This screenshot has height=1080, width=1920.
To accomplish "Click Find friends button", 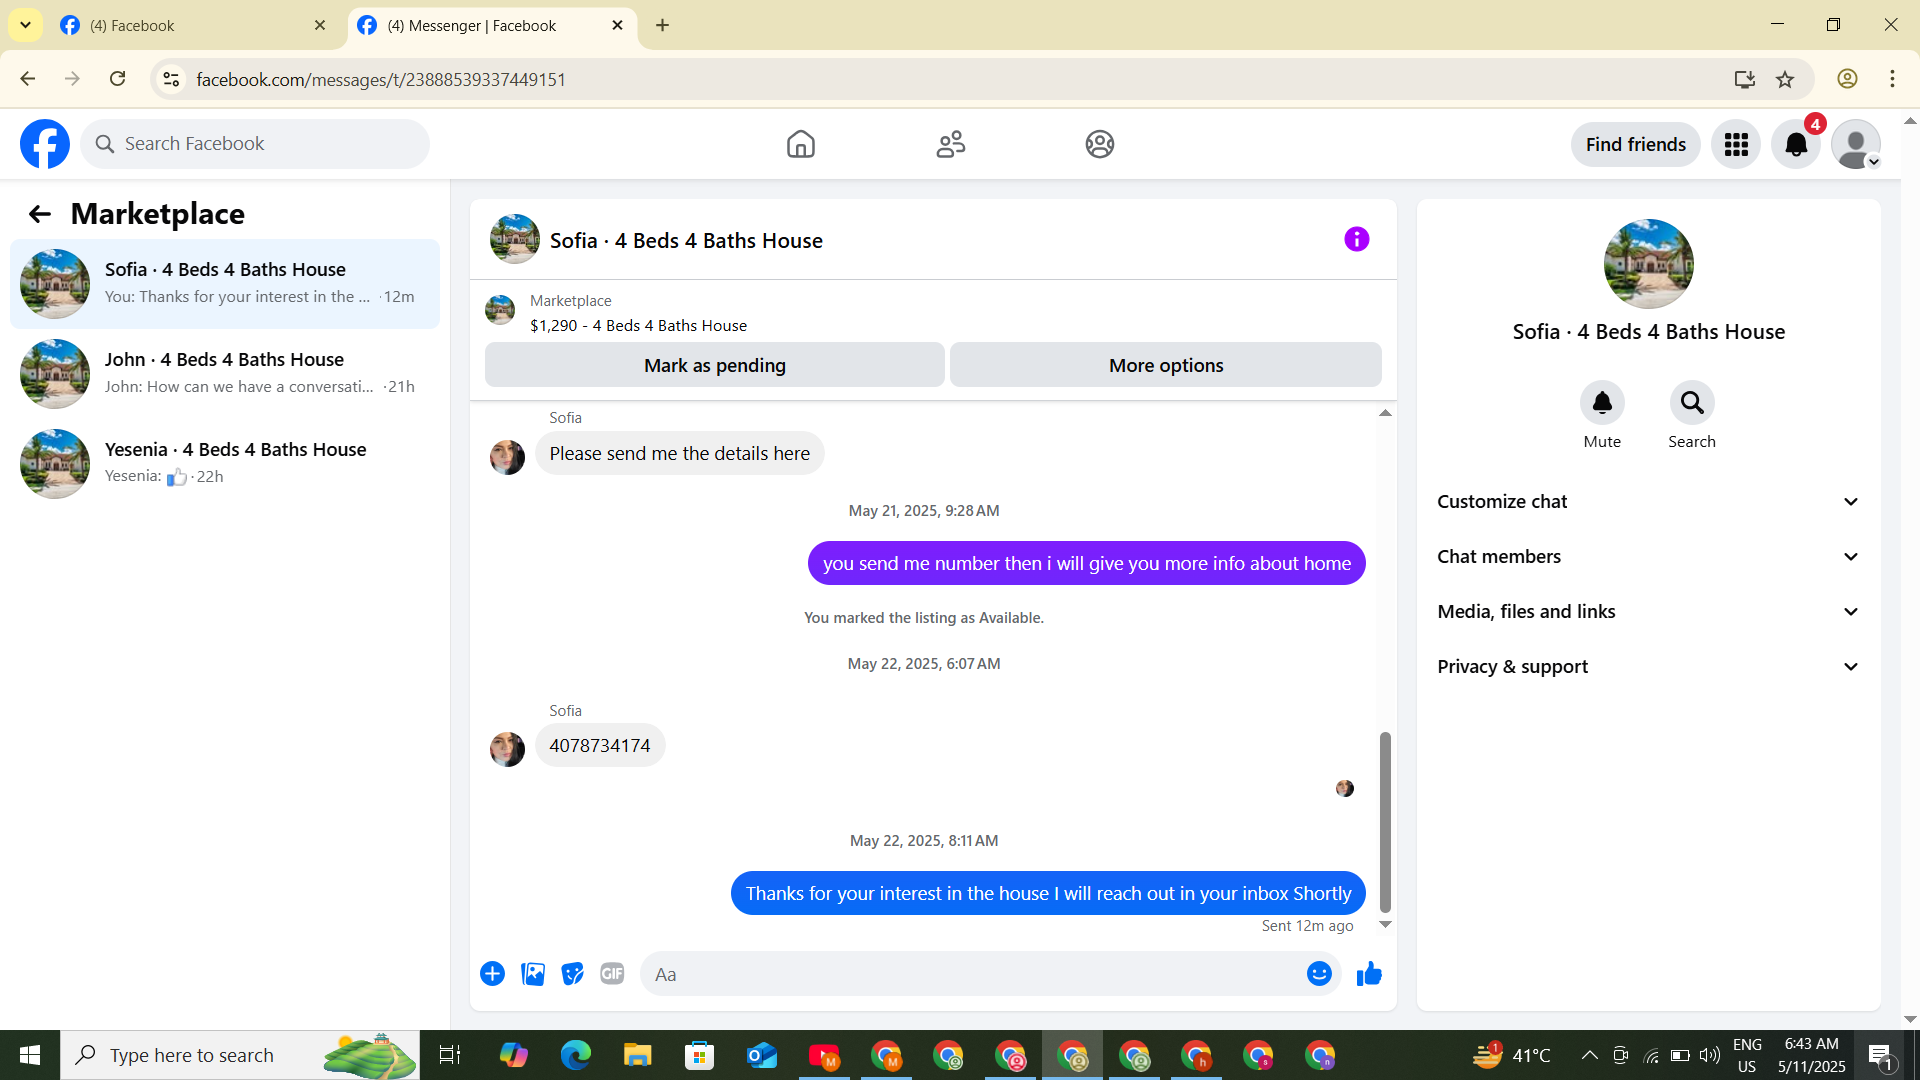I will (x=1636, y=145).
